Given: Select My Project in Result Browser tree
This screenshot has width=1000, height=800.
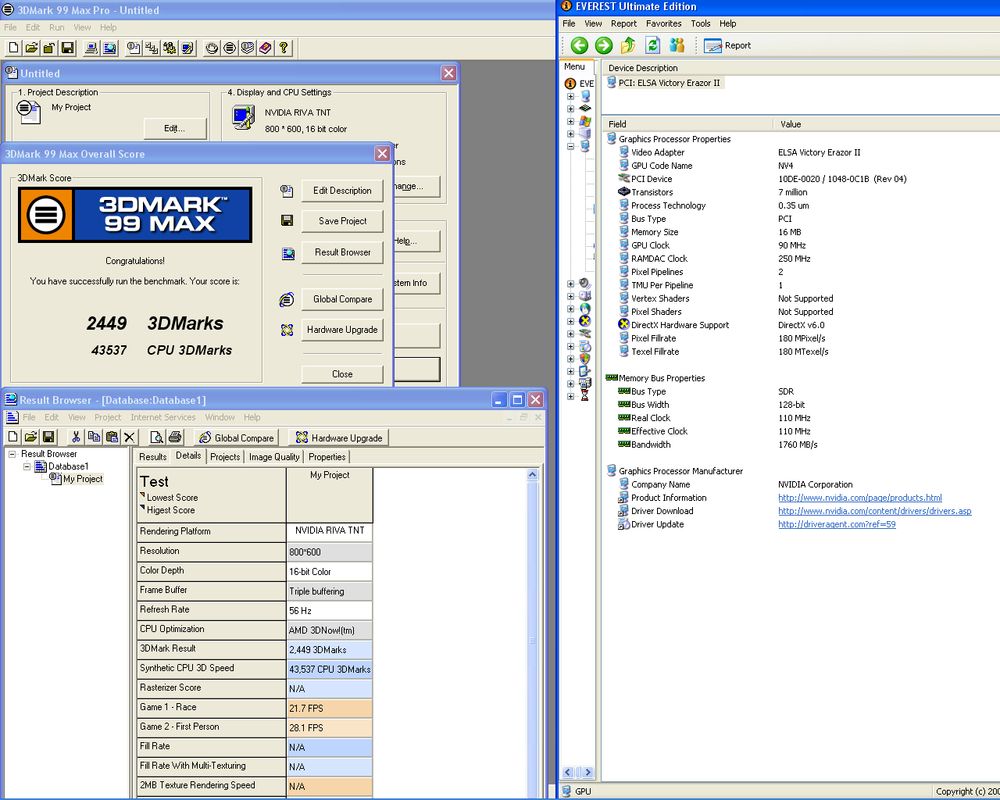Looking at the screenshot, I should 83,479.
